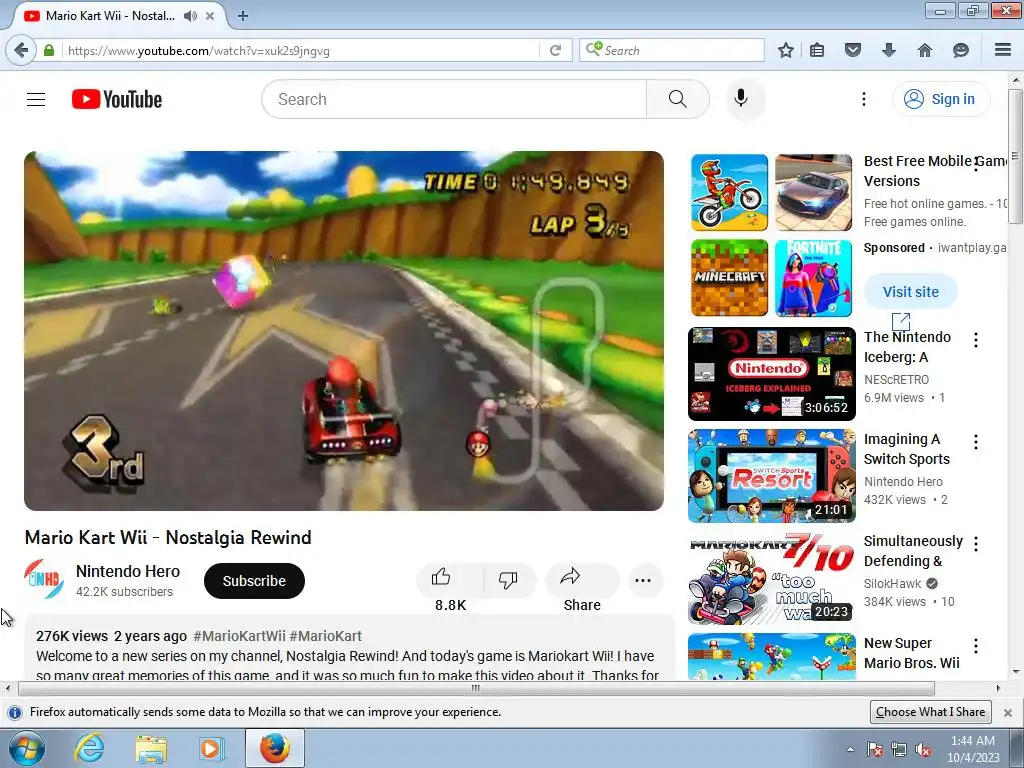The width and height of the screenshot is (1024, 768).
Task: Go to the YouTube home logo
Action: coord(117,99)
